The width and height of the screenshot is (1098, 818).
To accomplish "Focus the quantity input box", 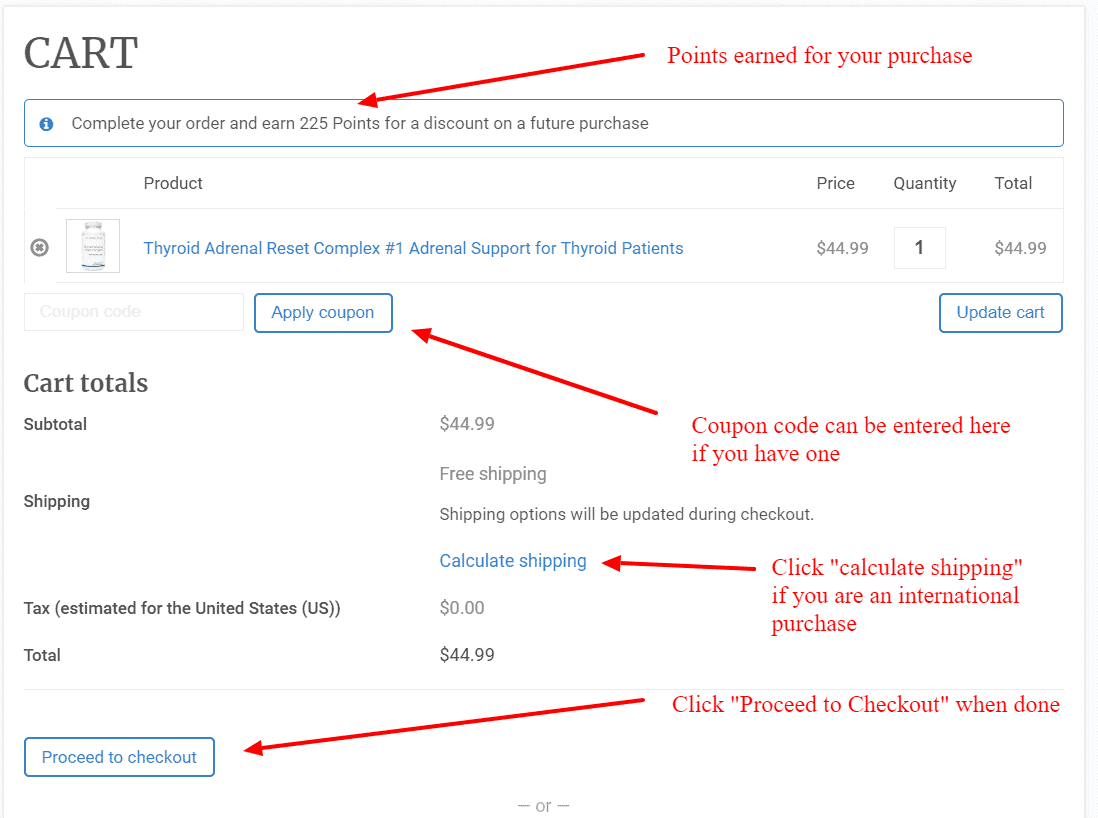I will click(919, 248).
